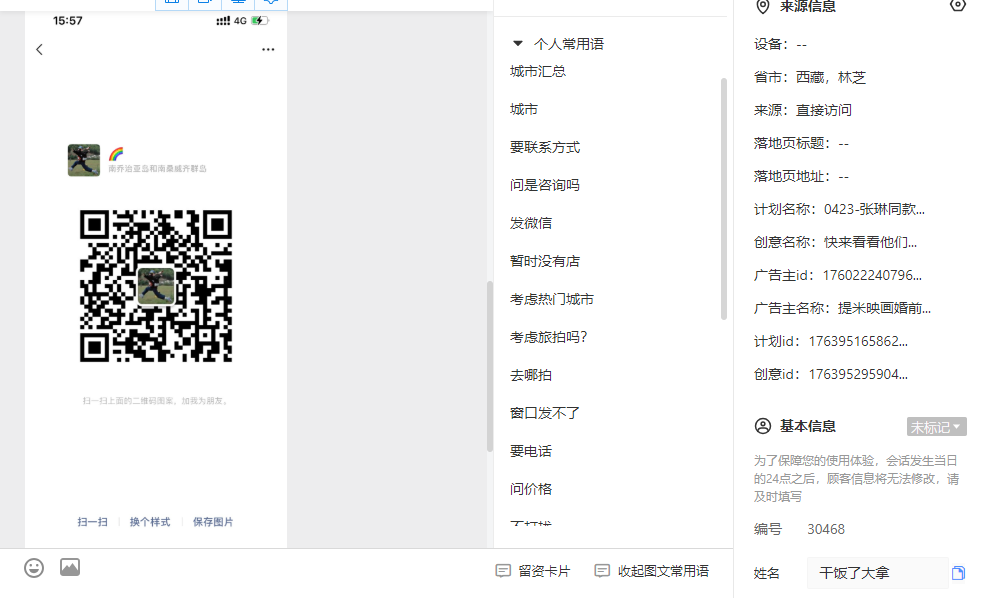The image size is (983, 598).
Task: Click the 姓名 field containing 干饭了大拿
Action: point(877,573)
